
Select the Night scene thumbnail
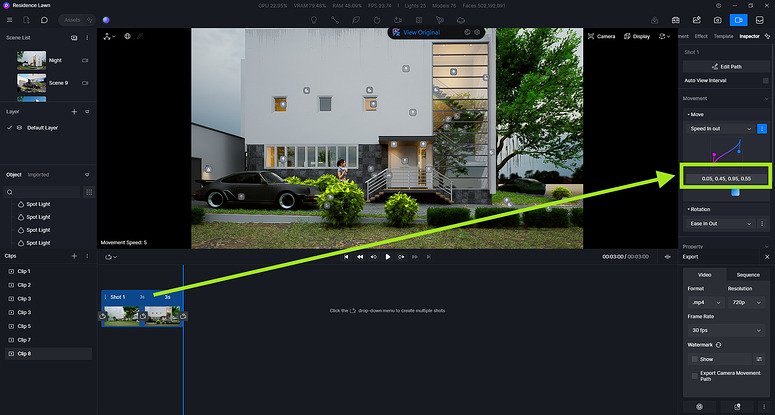31,60
